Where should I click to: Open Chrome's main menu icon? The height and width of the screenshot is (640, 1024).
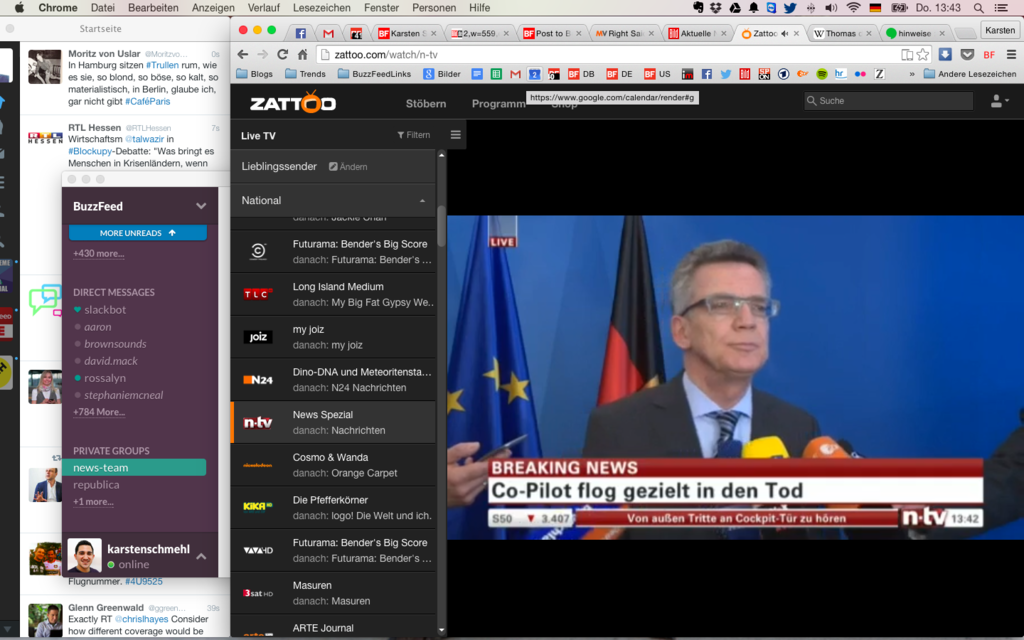point(1011,54)
